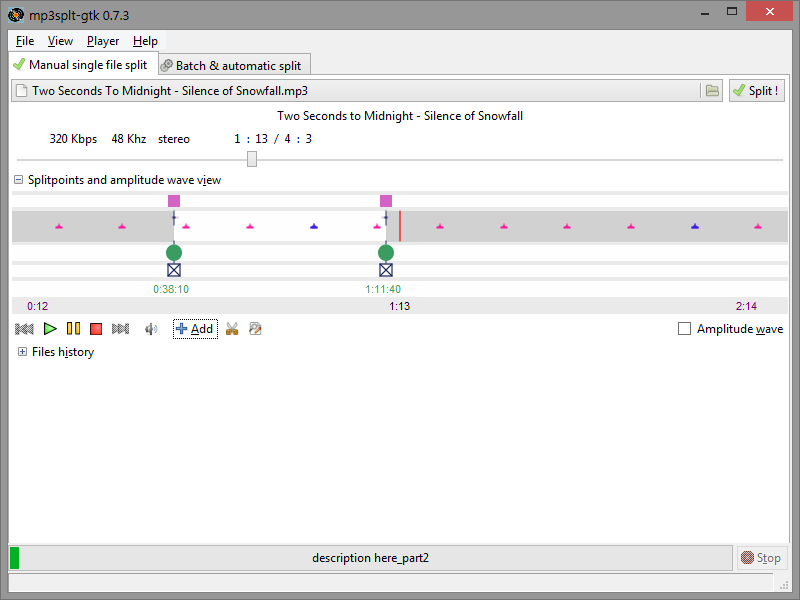Open the folder browse icon beside filename

(x=712, y=91)
